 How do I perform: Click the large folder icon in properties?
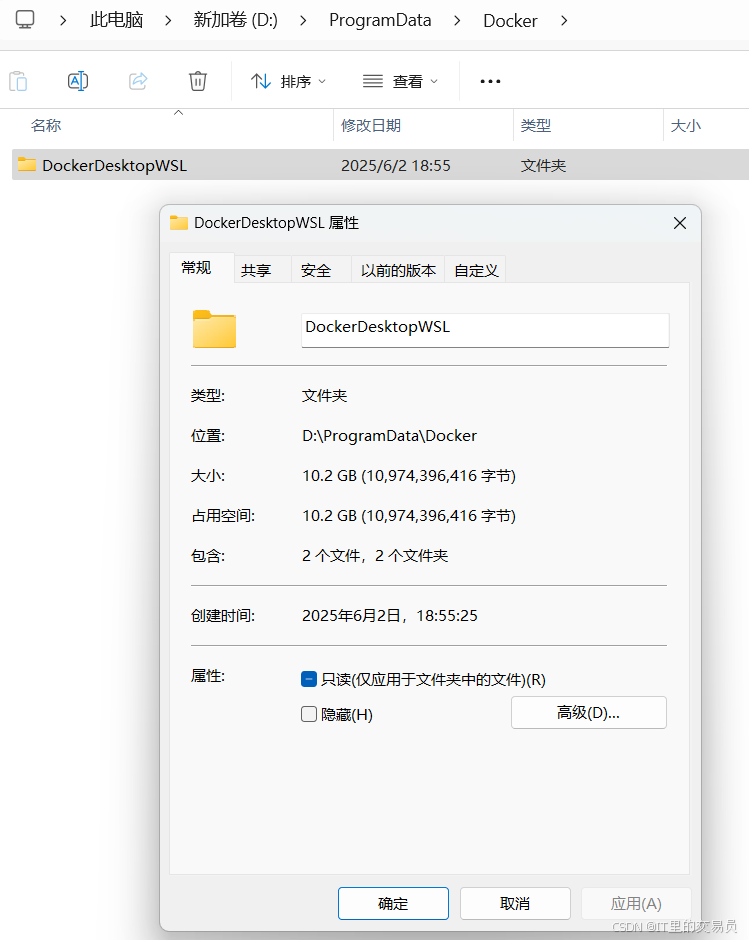(214, 329)
